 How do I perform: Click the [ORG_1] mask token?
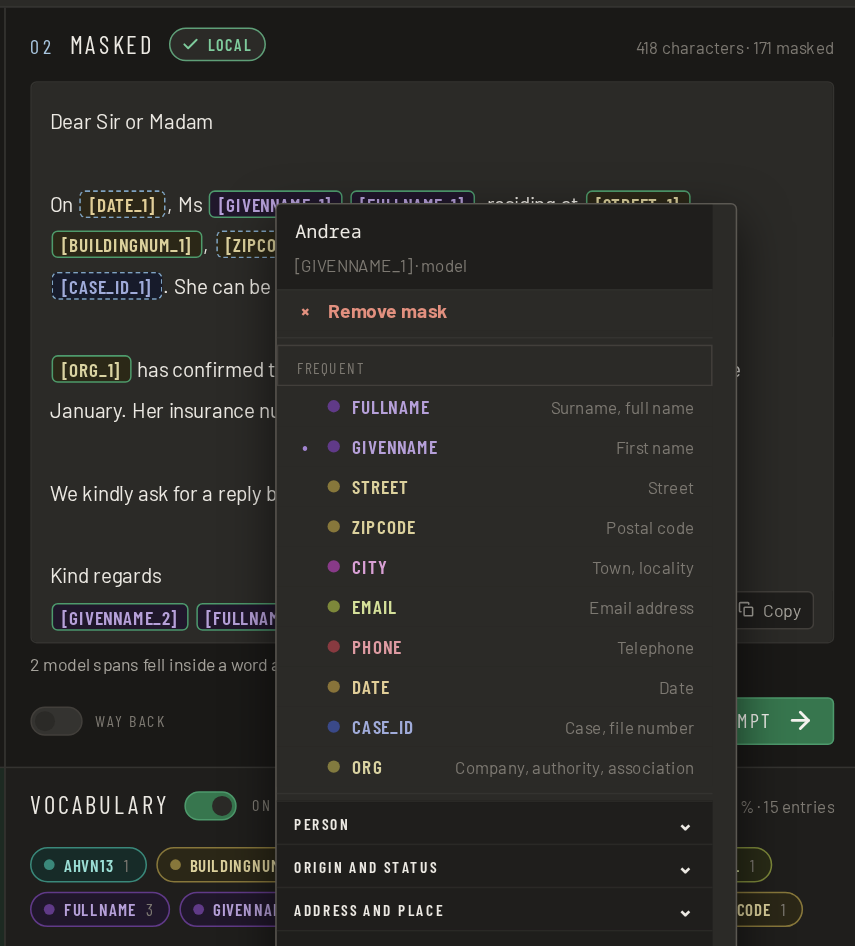tap(91, 369)
